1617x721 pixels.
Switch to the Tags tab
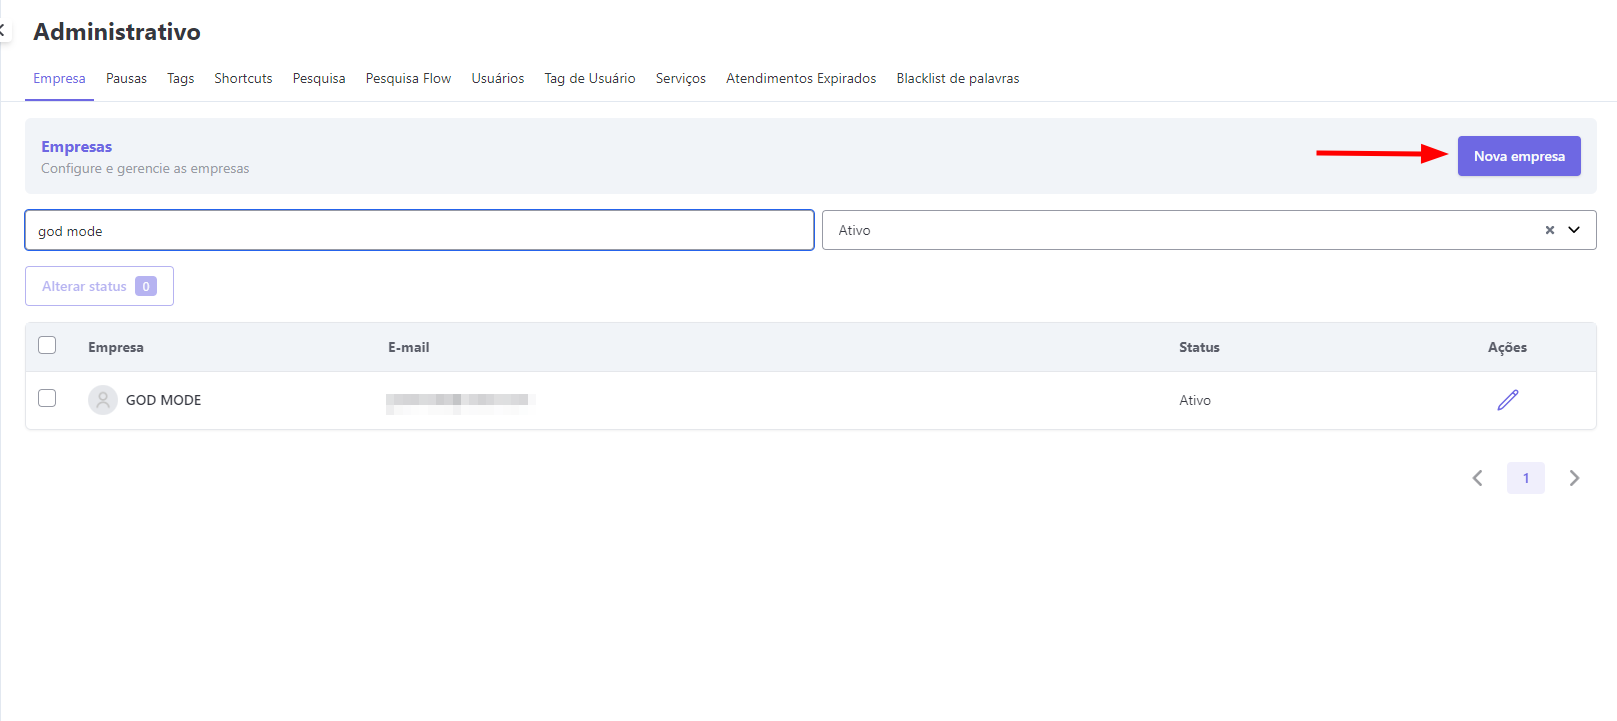181,78
